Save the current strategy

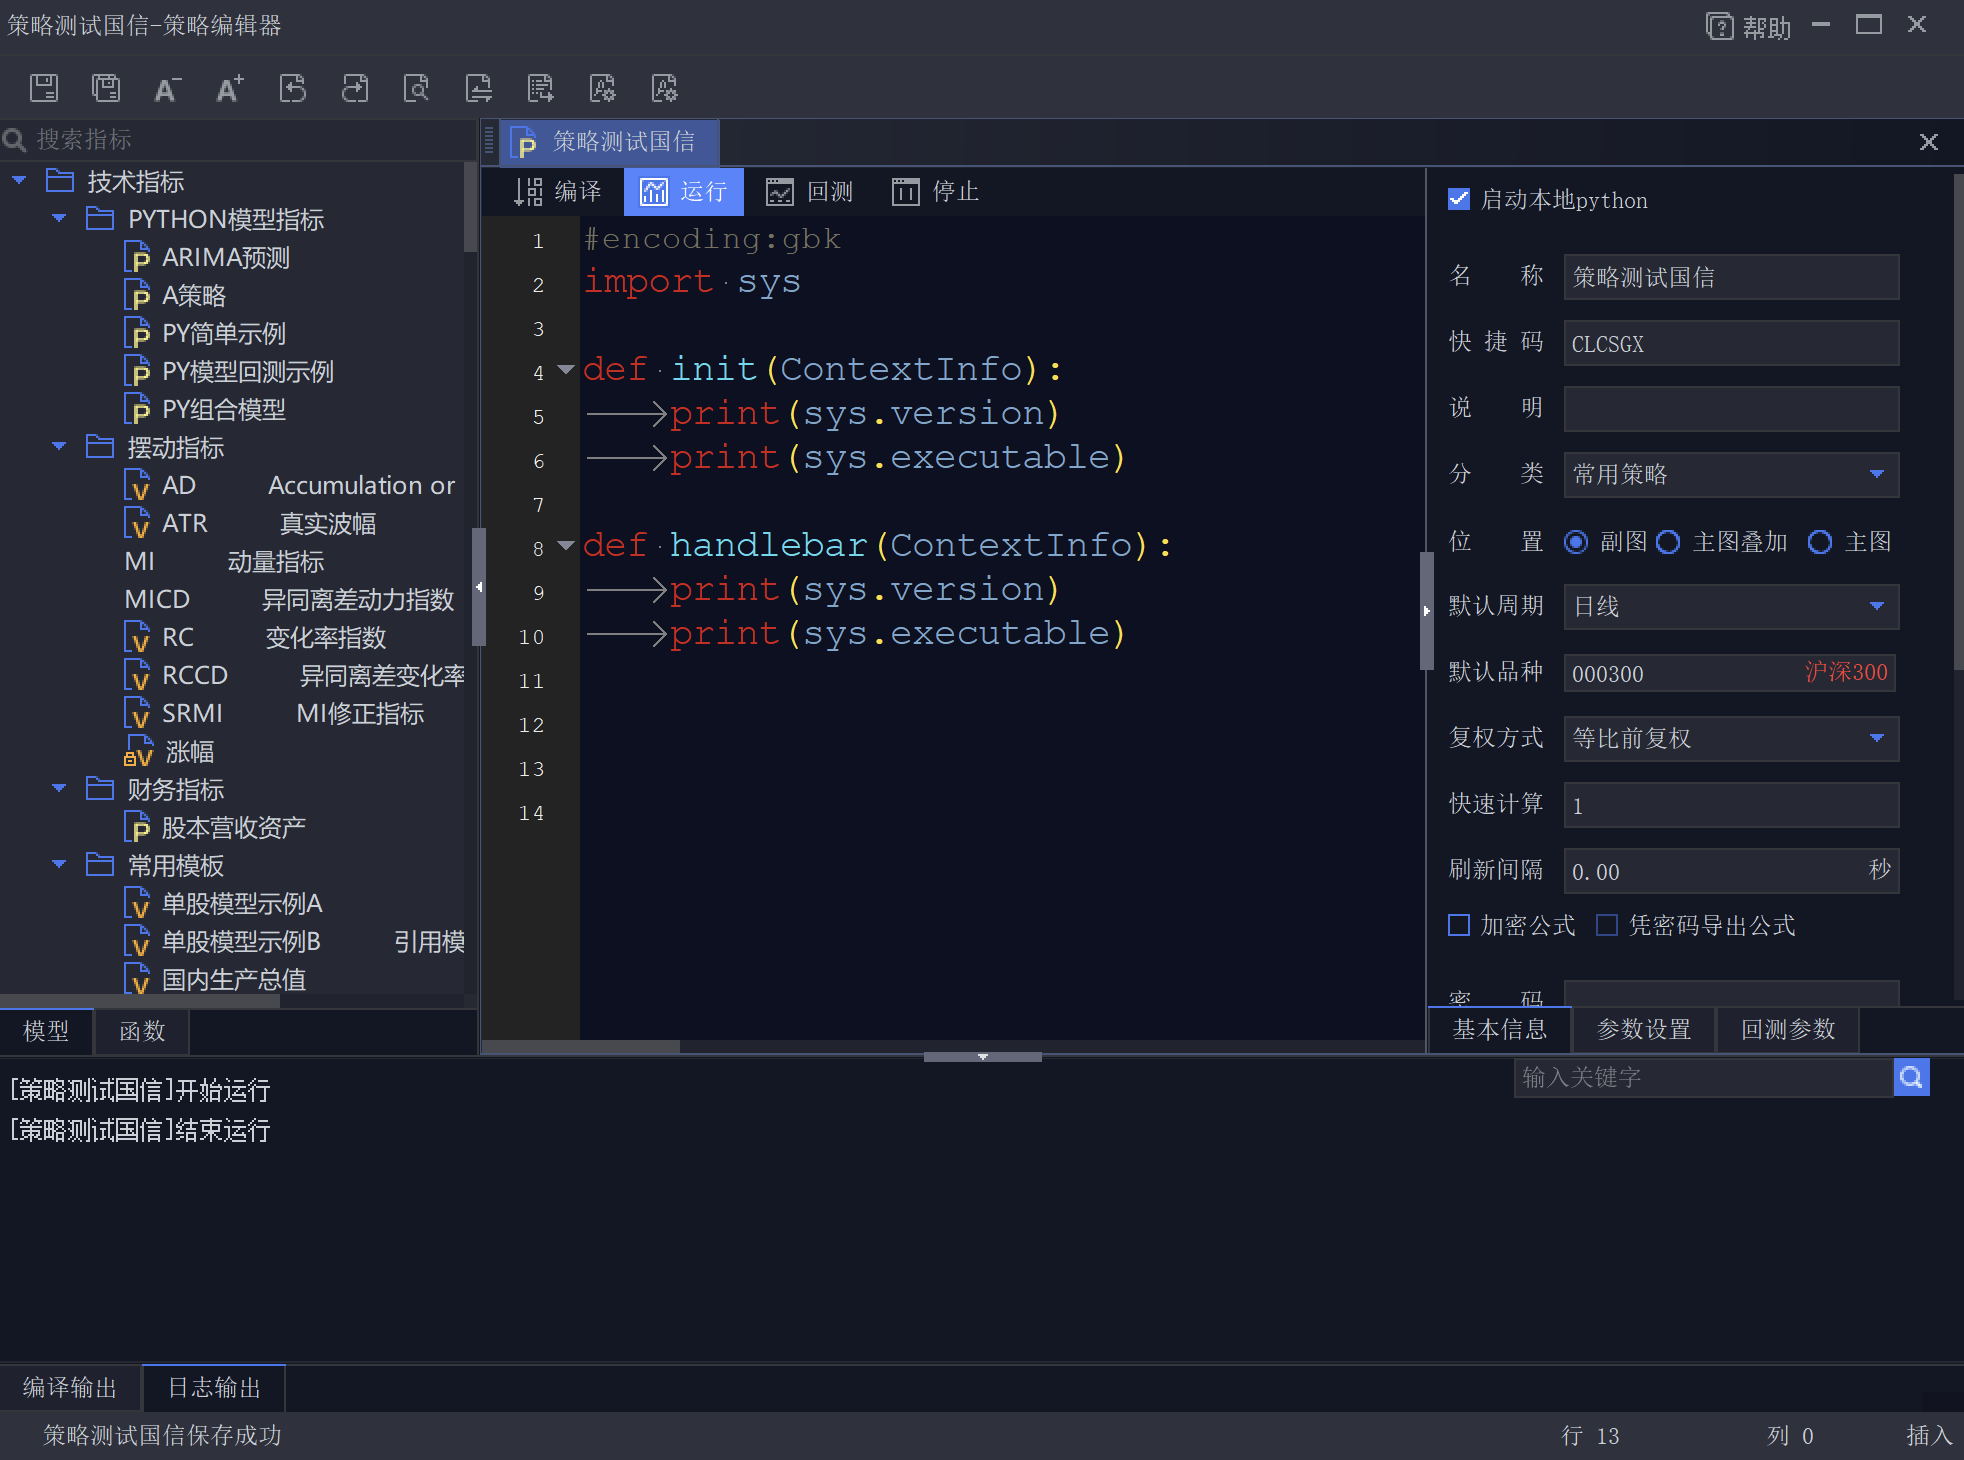(44, 88)
